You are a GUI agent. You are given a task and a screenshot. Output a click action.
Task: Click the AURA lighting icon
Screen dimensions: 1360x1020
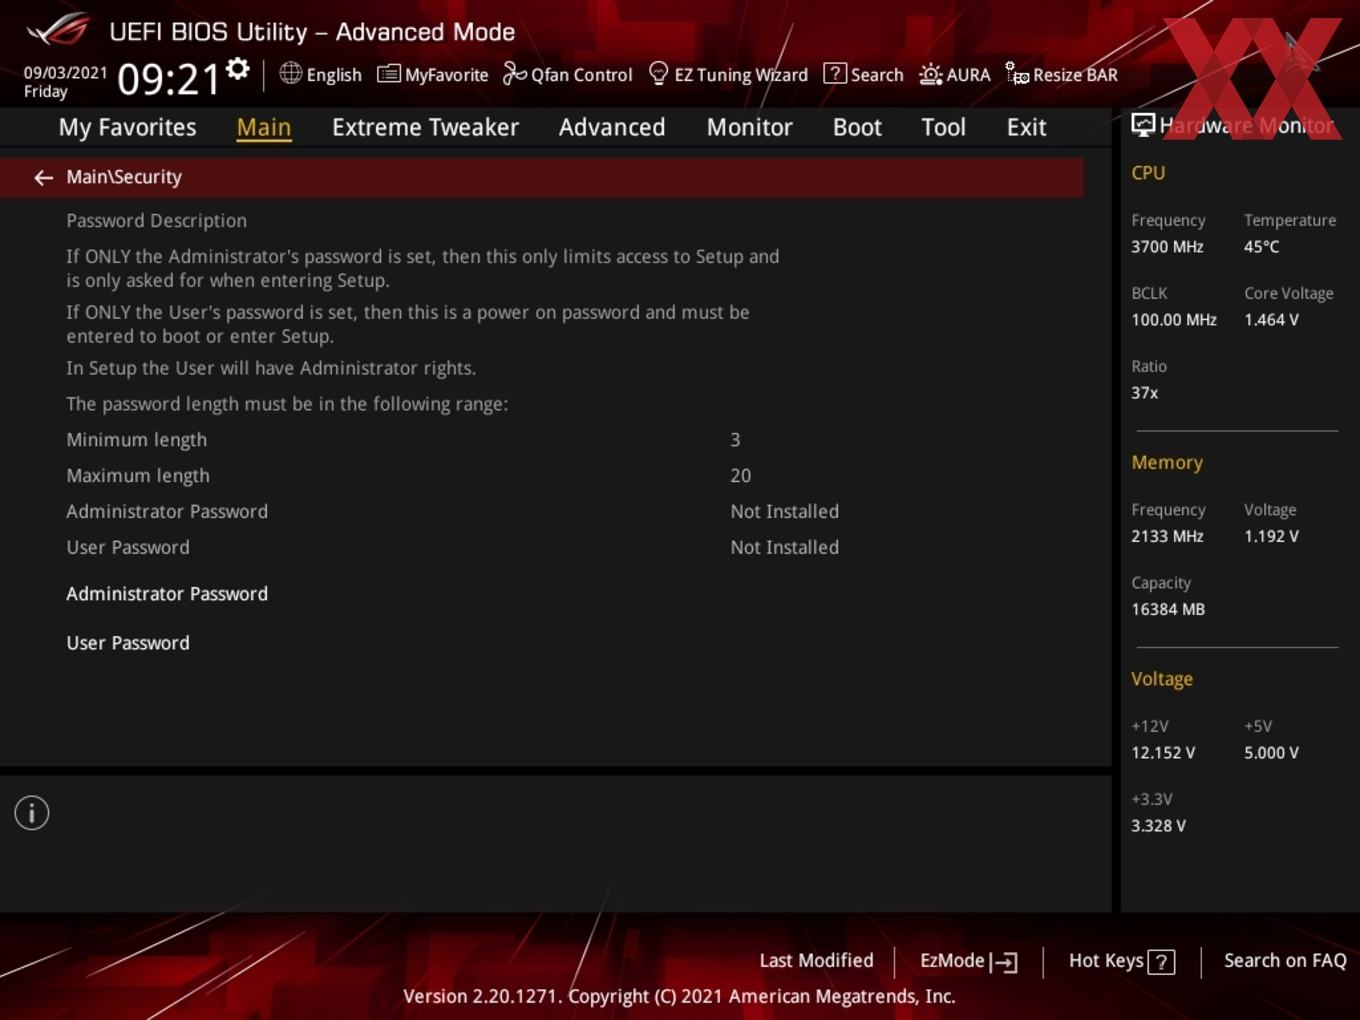pos(931,74)
